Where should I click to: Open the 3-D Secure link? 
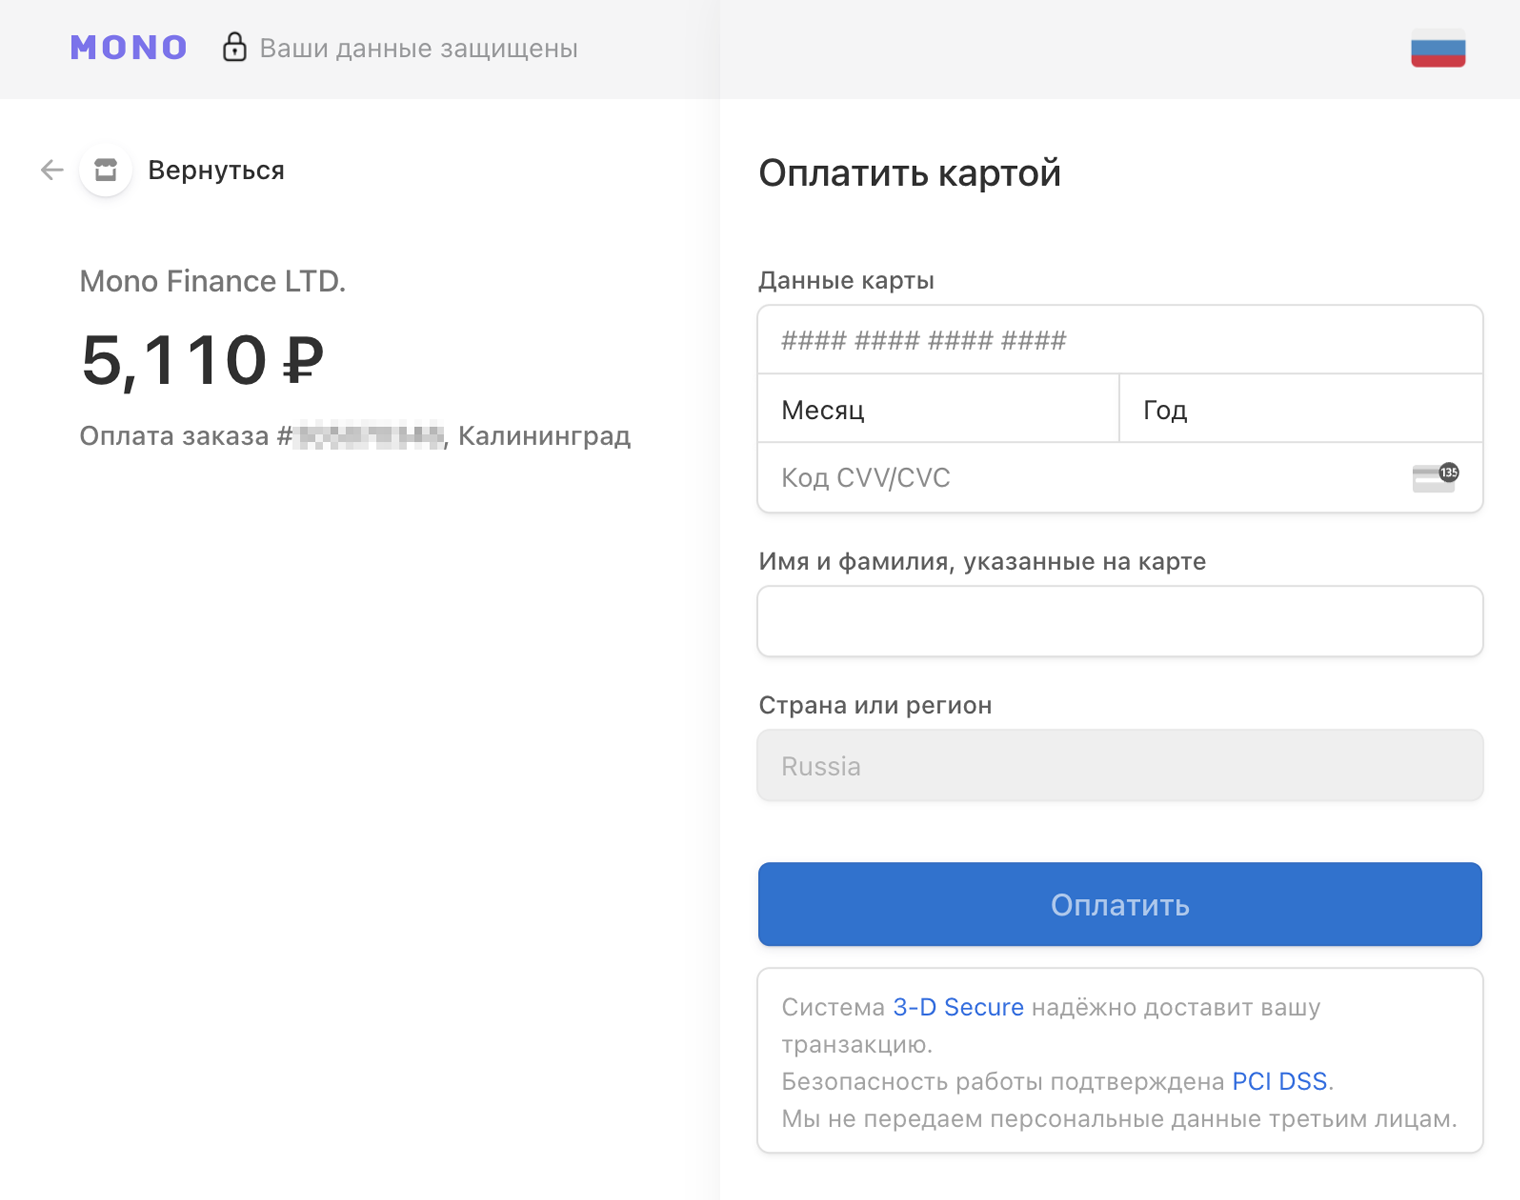pos(958,1007)
